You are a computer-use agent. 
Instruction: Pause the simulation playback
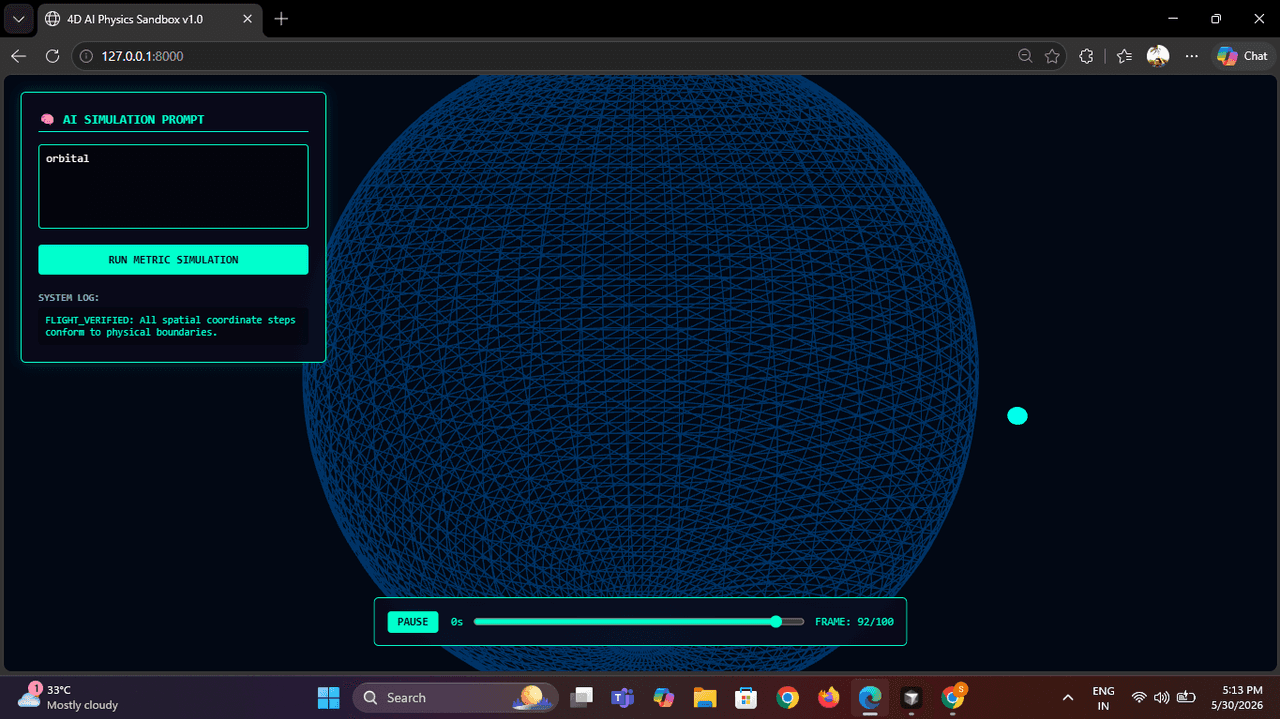coord(413,622)
